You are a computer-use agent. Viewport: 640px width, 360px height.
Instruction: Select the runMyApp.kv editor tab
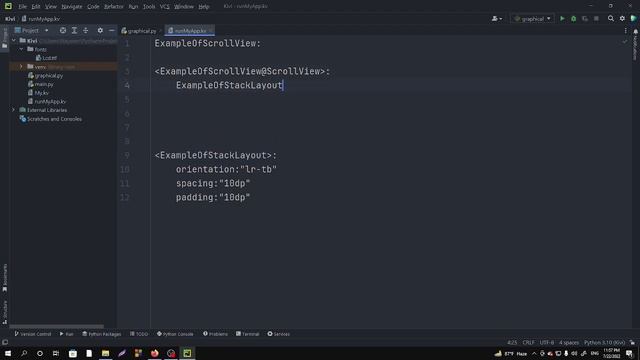tap(190, 31)
